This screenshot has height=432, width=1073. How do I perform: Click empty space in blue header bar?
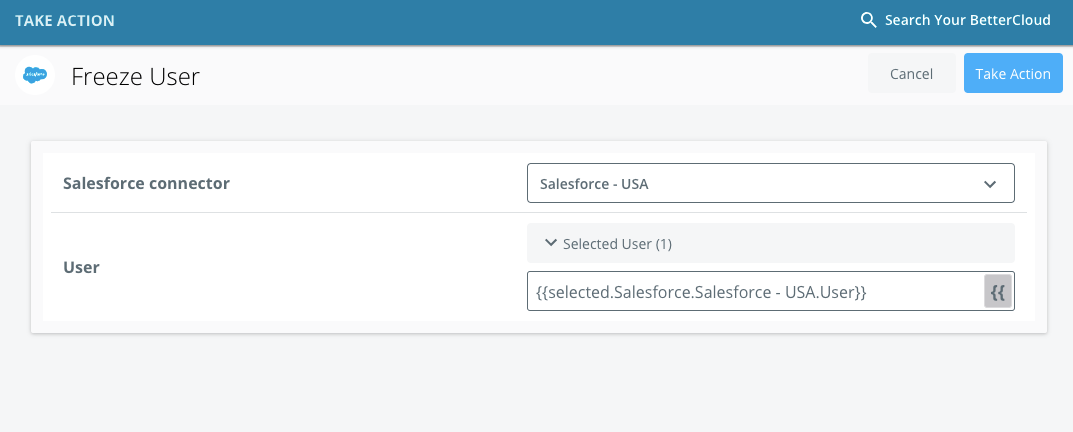[479, 21]
